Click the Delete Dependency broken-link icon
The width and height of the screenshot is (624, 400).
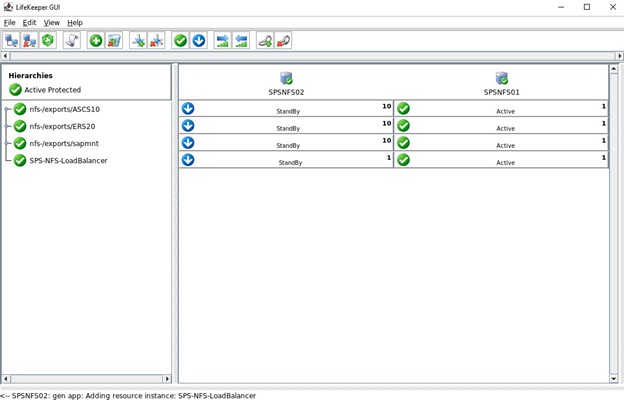[283, 41]
